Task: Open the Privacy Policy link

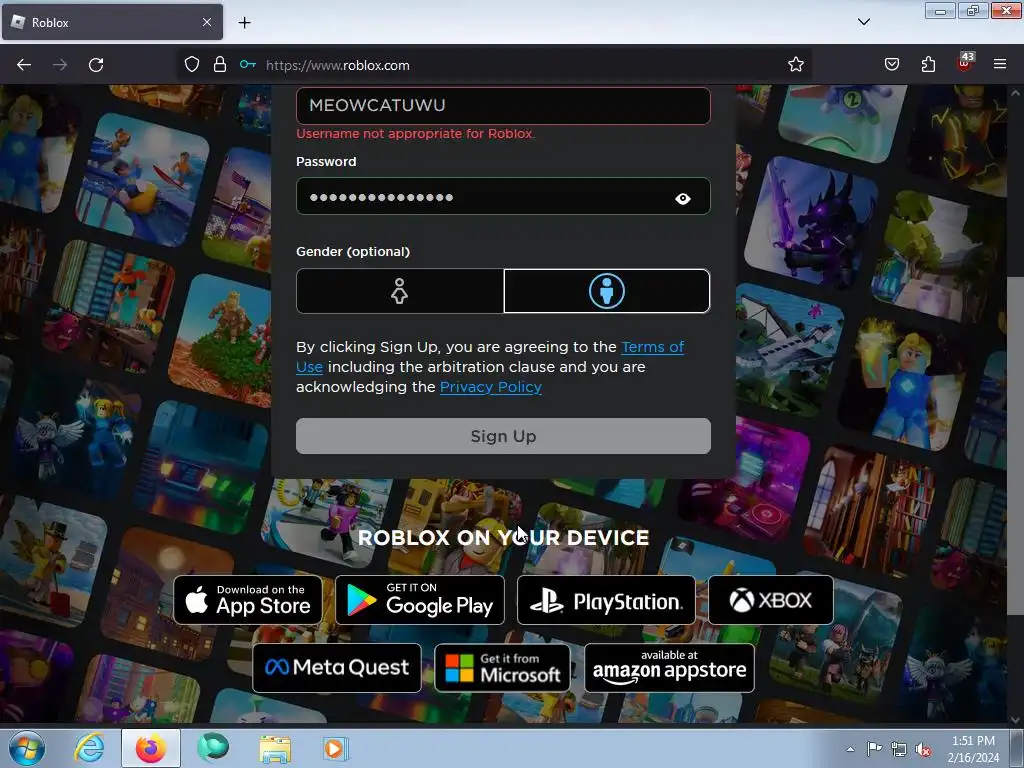Action: pos(490,387)
